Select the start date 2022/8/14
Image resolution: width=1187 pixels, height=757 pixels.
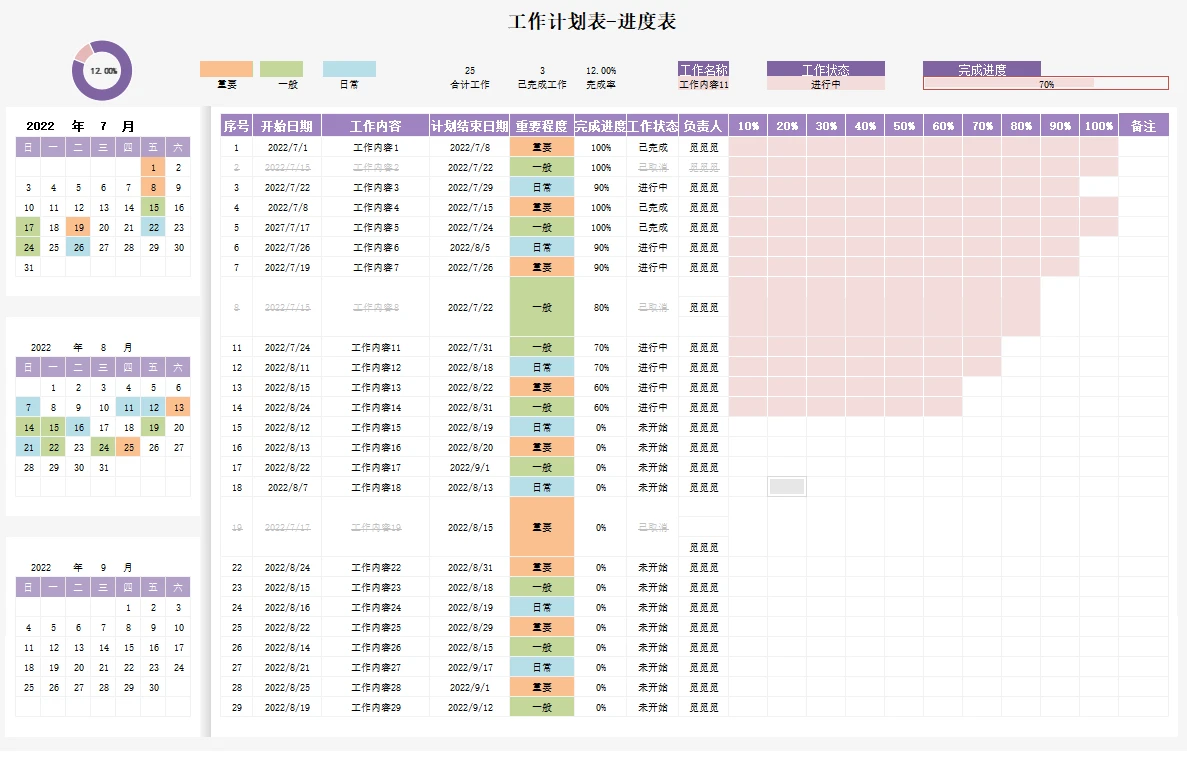[x=287, y=648]
